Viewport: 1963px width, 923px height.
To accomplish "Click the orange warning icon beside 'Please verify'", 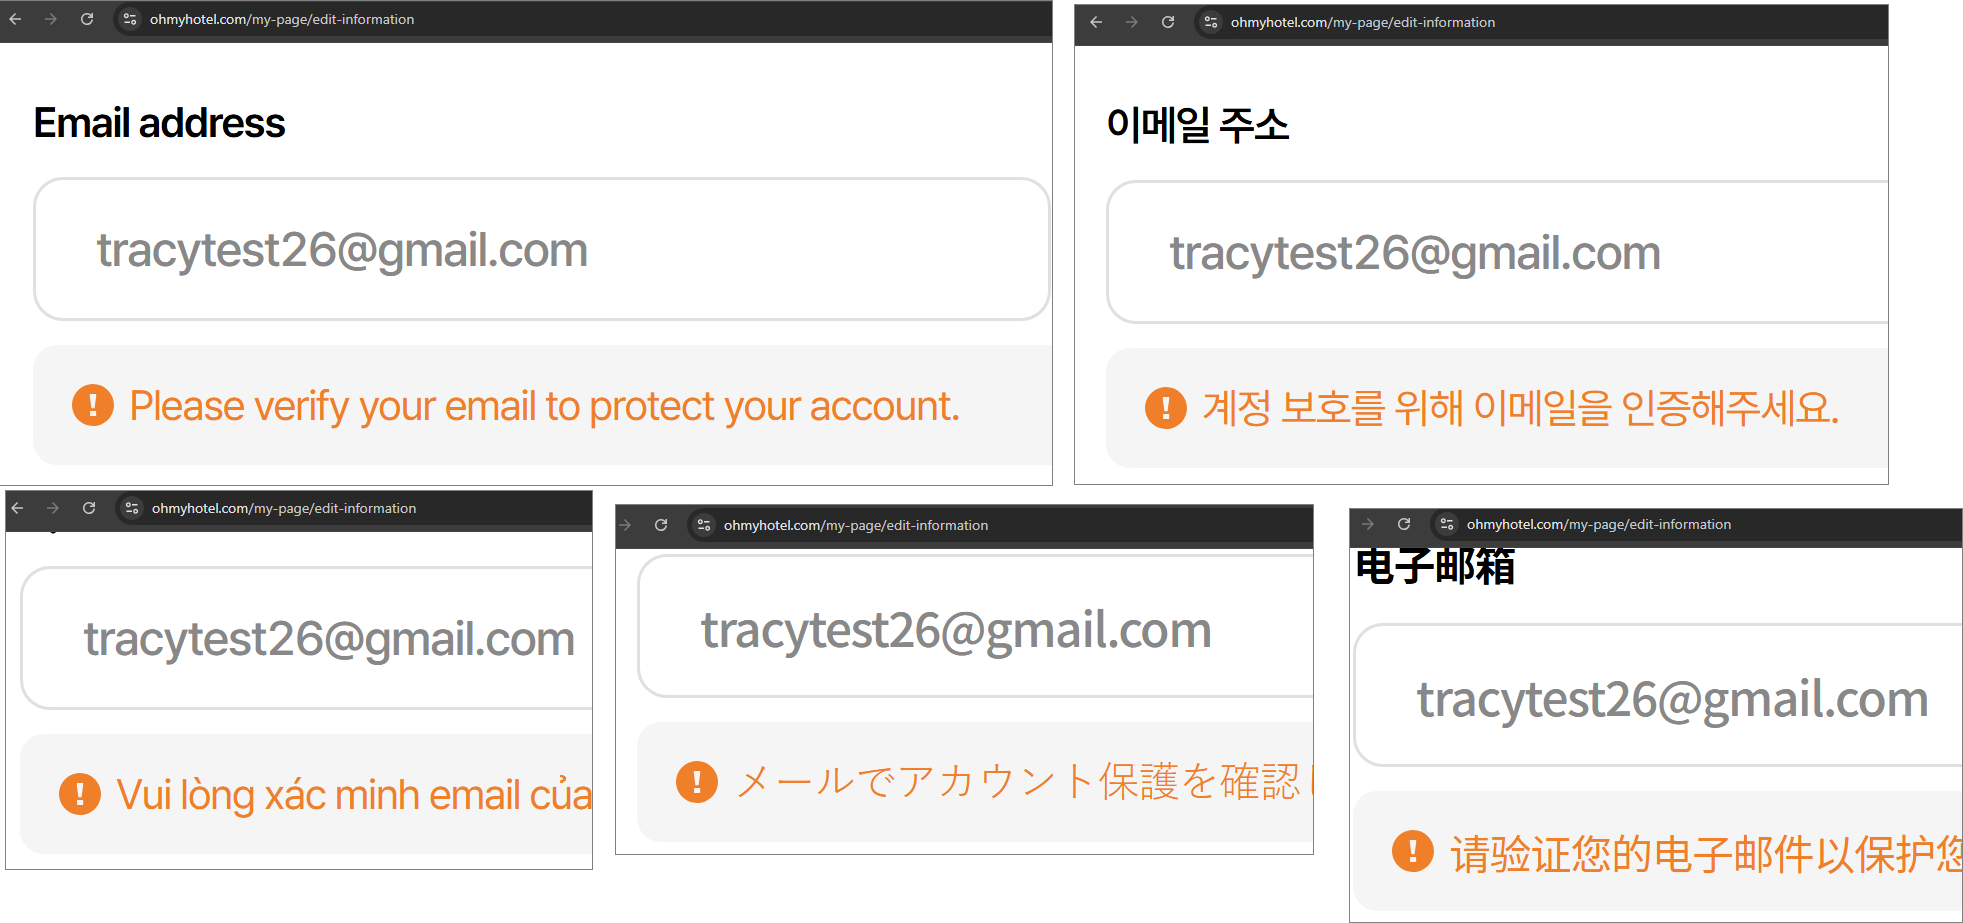I will click(93, 405).
